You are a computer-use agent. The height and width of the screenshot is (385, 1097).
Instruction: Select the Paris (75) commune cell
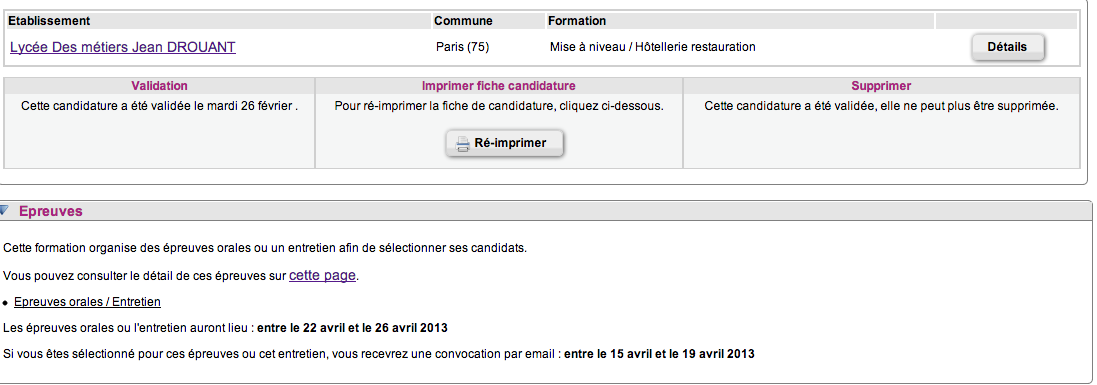click(462, 48)
